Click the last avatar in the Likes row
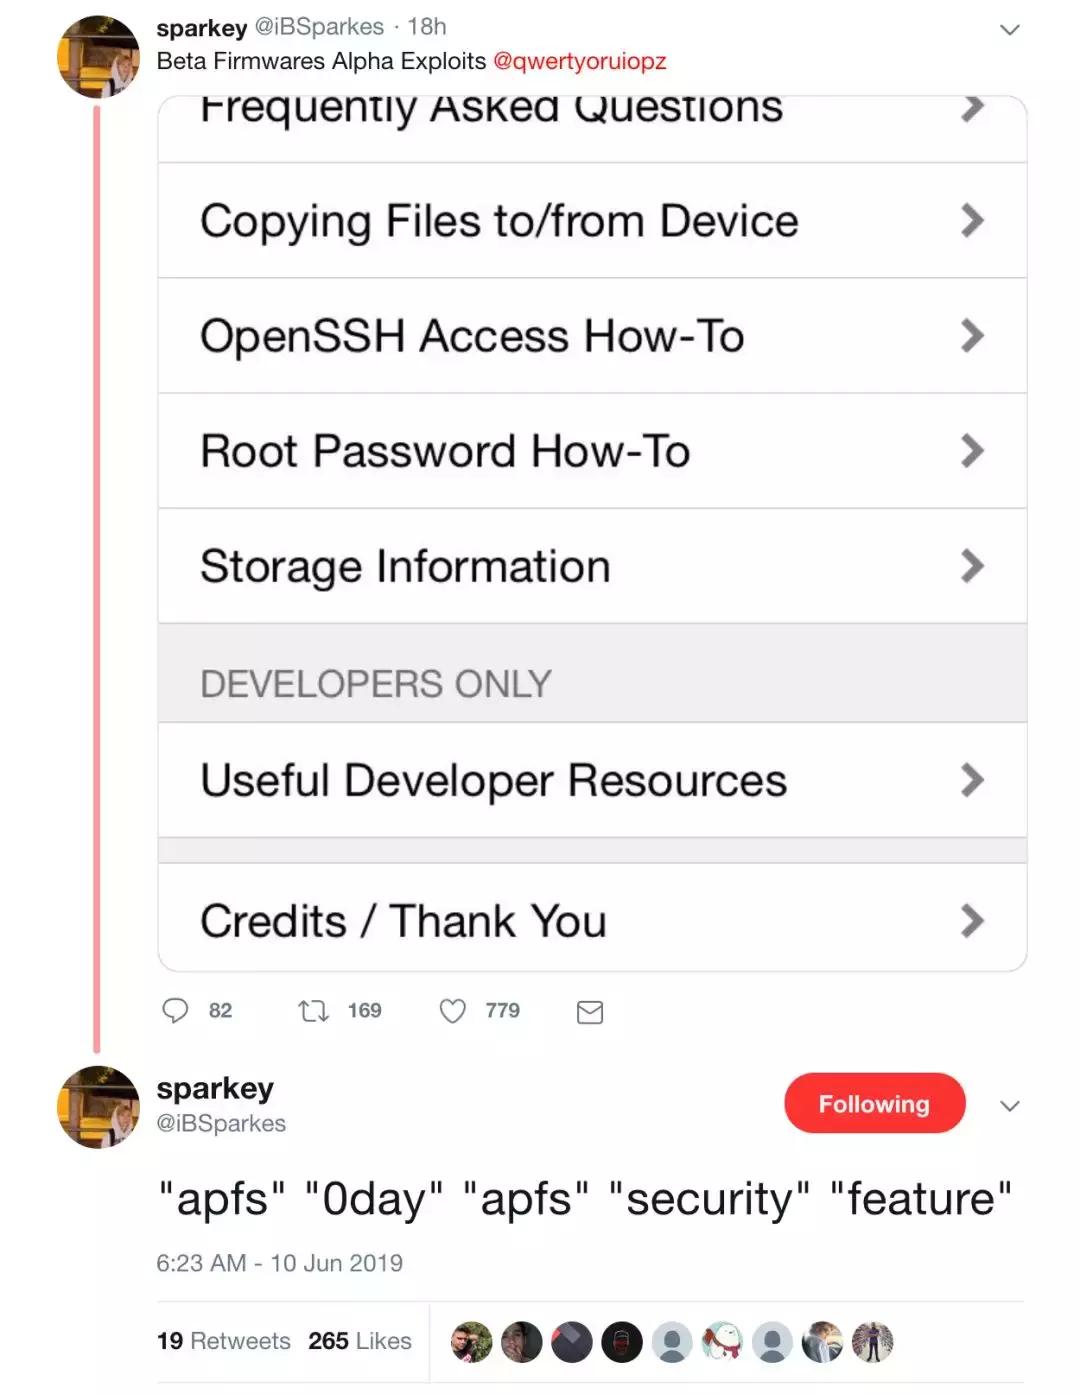This screenshot has width=1080, height=1394. [871, 1341]
